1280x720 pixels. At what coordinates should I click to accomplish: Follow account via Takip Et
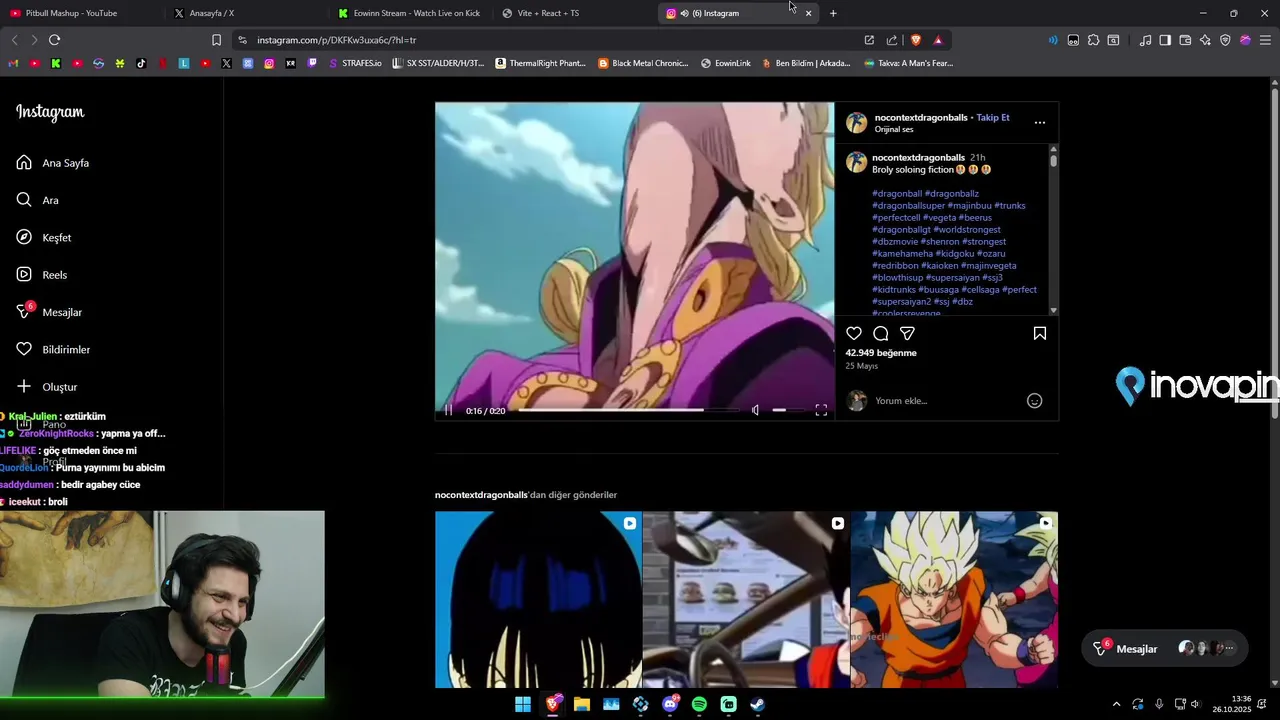(x=993, y=117)
